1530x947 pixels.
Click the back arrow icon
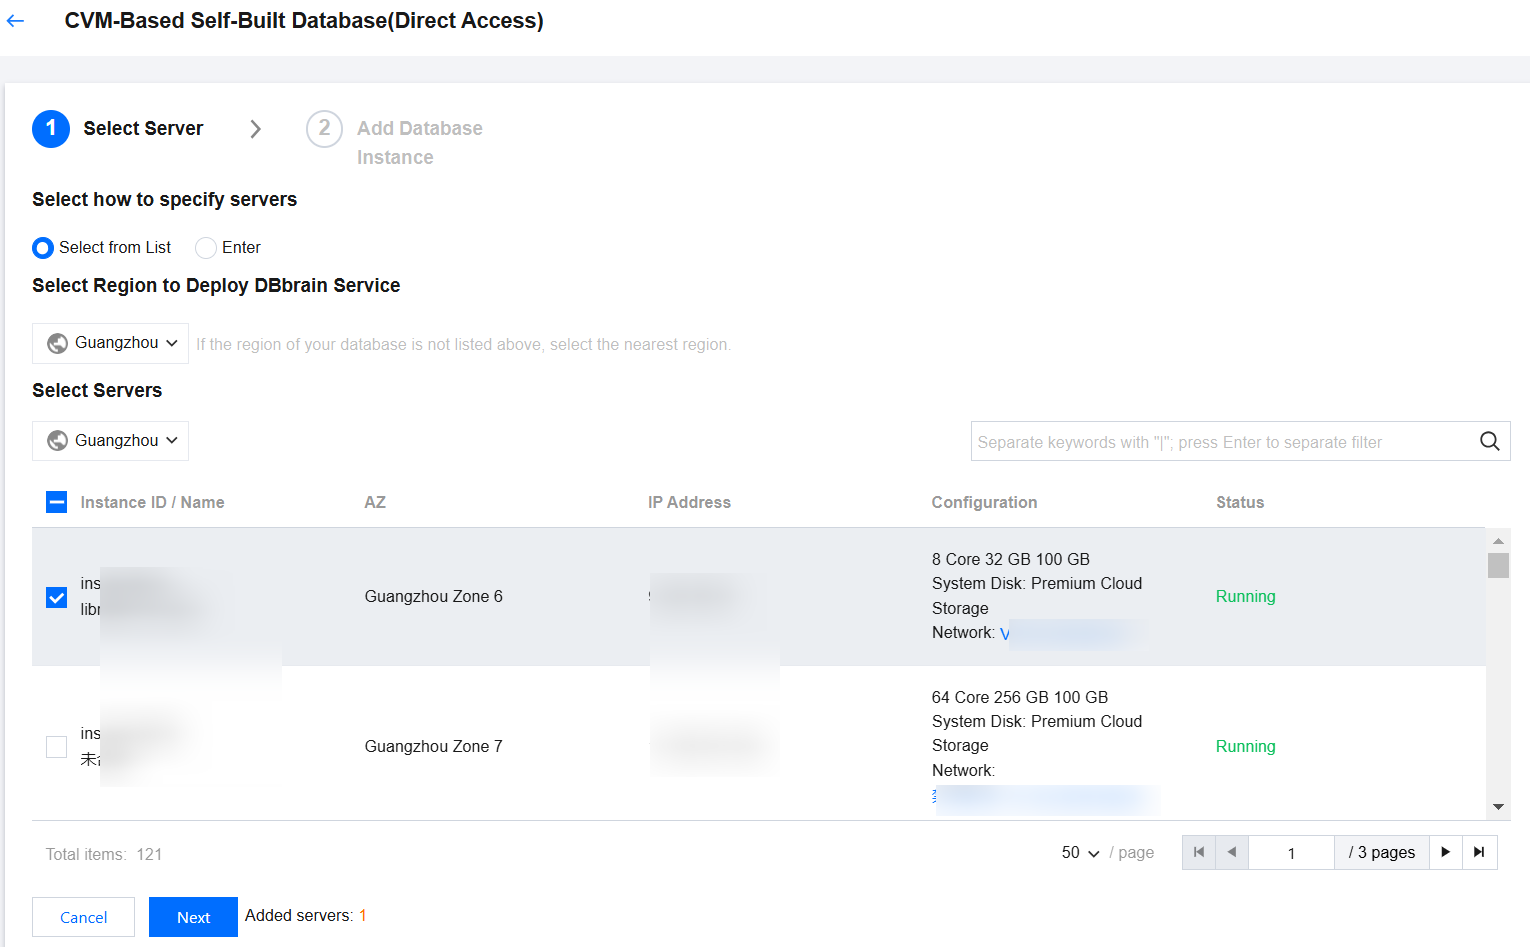15,21
